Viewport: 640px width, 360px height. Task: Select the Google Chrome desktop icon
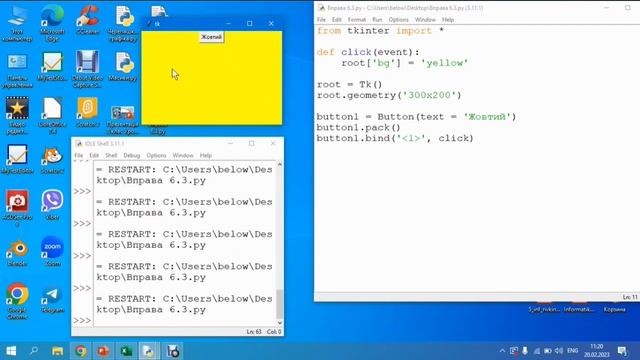tap(17, 301)
